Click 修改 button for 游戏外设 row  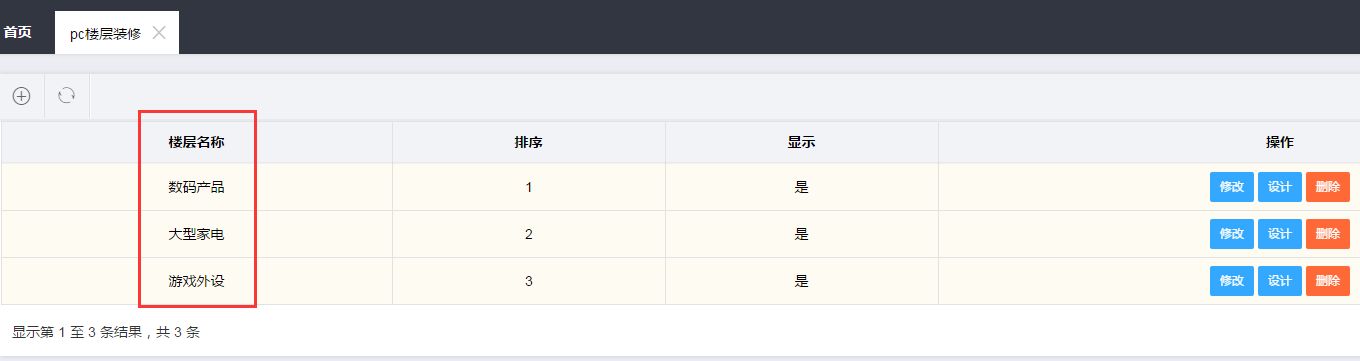coord(1232,281)
